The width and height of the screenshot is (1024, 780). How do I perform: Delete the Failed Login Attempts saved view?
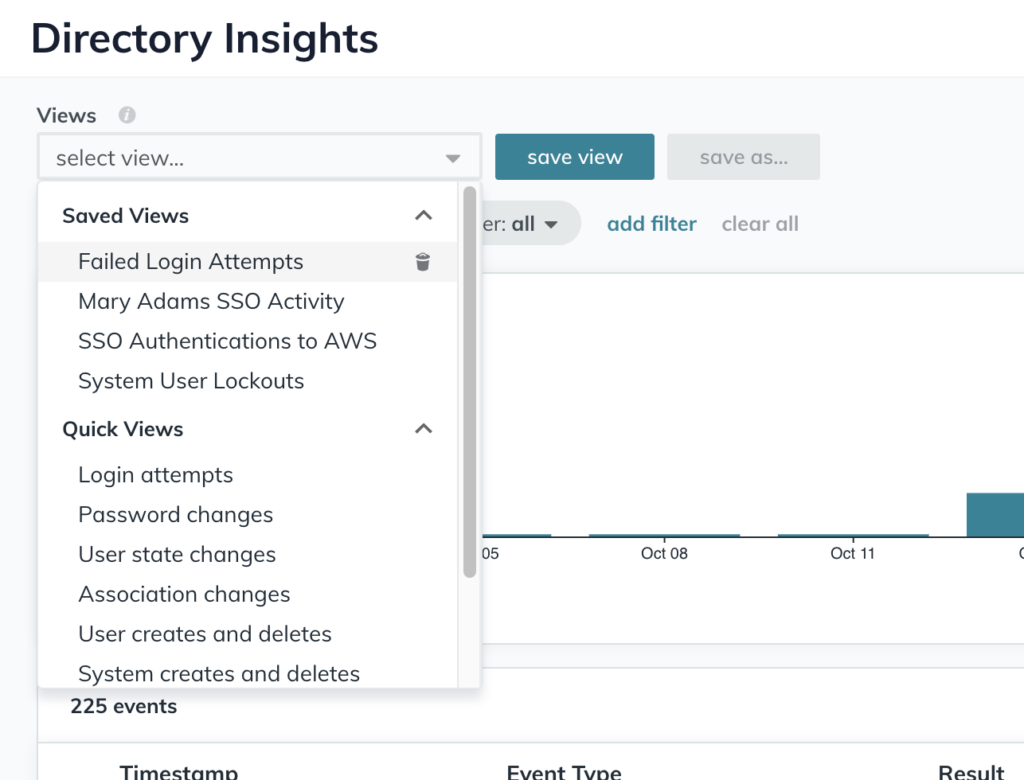(423, 262)
